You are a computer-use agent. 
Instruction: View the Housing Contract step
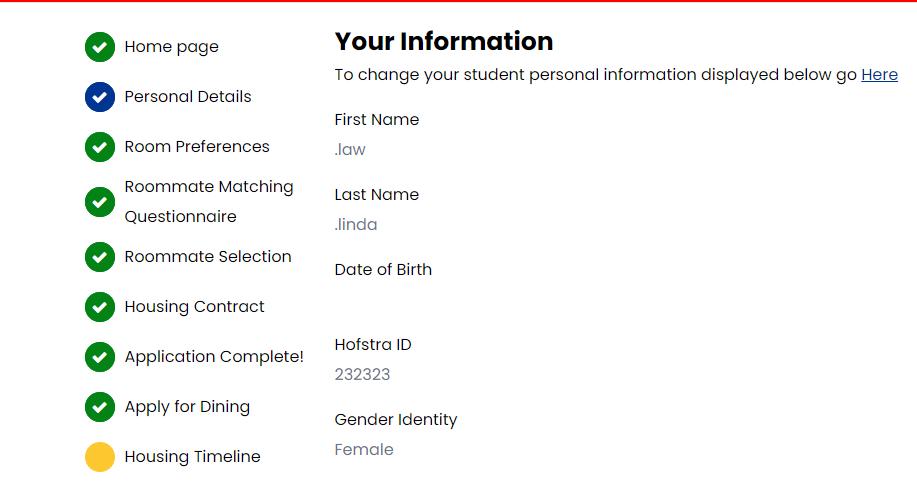pos(194,307)
